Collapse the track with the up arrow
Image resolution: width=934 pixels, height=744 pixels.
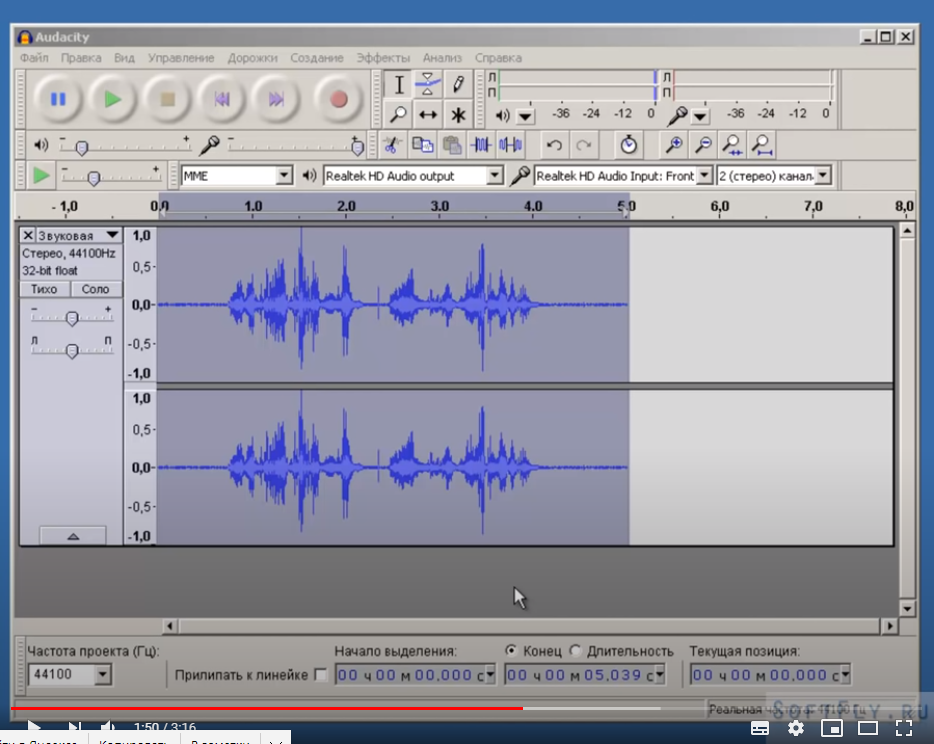coord(73,536)
